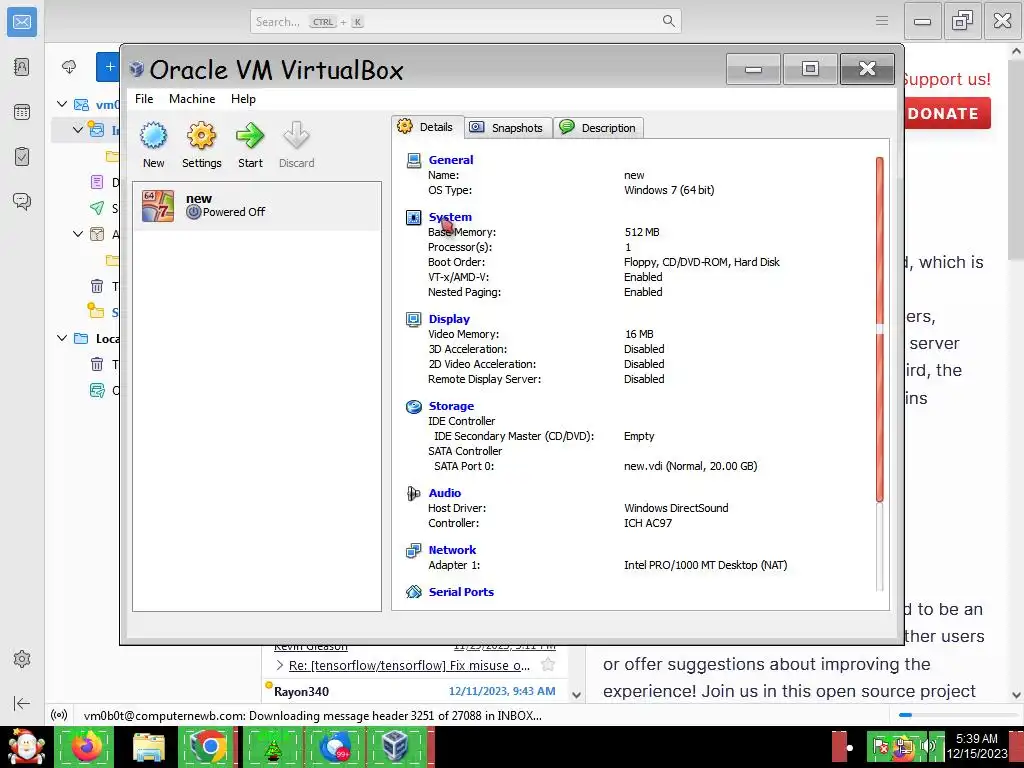Expand the tensorflow message thread

pyautogui.click(x=280, y=665)
